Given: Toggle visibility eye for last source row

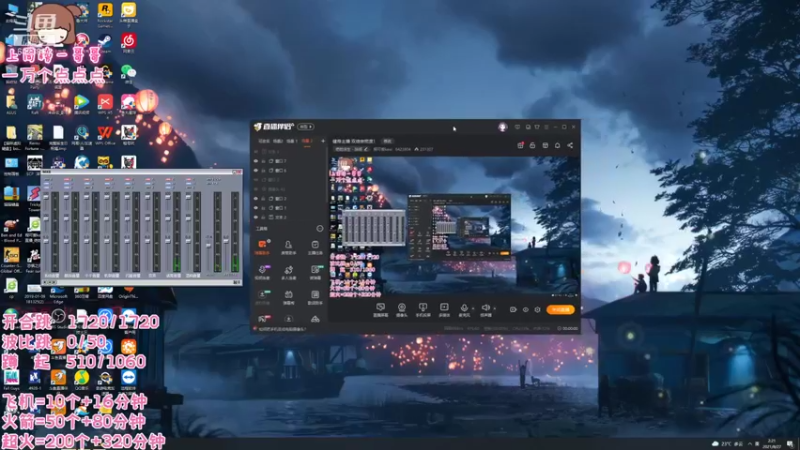Looking at the screenshot, I should tap(256, 217).
